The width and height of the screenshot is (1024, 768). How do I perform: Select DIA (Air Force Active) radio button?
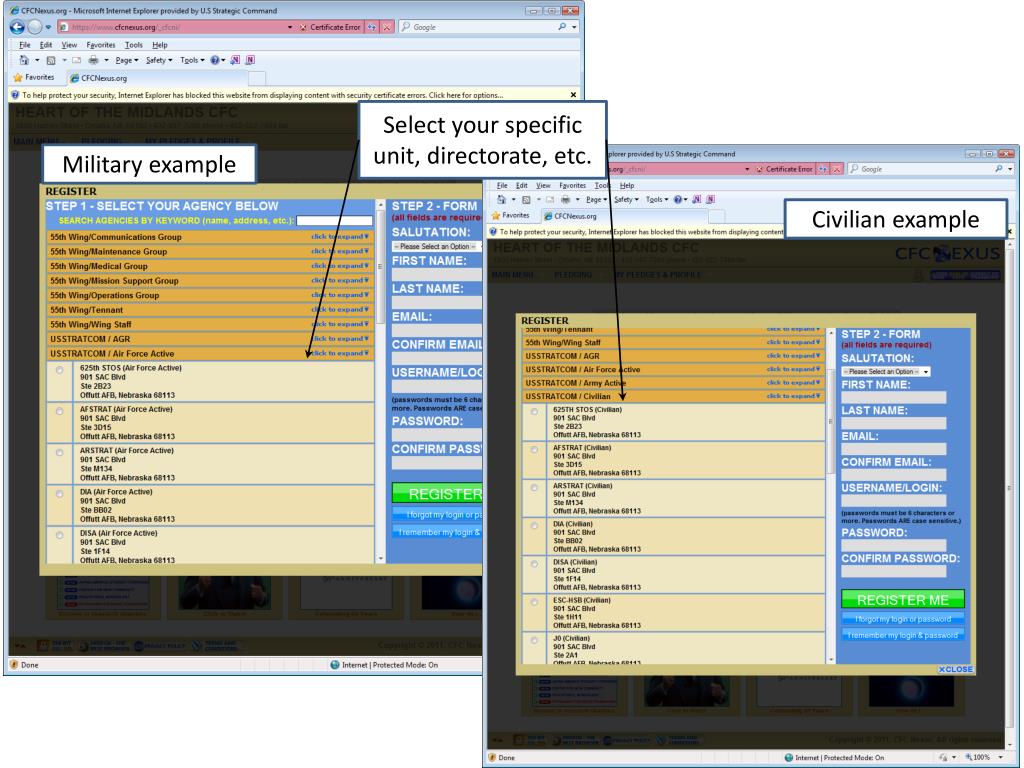[60, 494]
